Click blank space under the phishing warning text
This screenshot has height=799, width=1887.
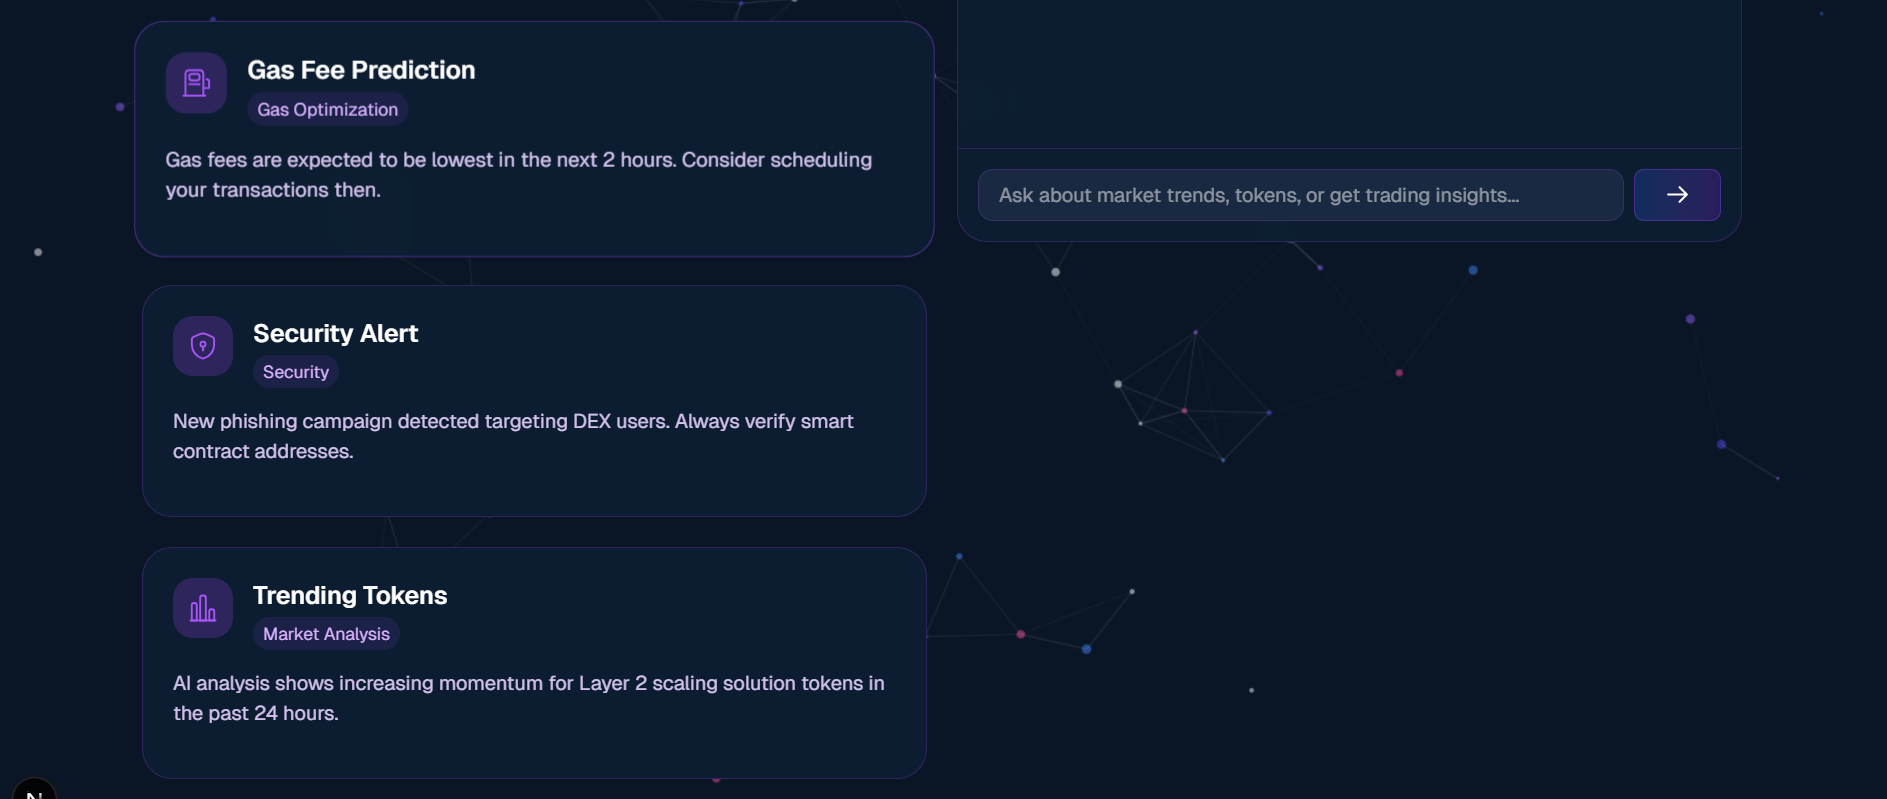(x=534, y=489)
